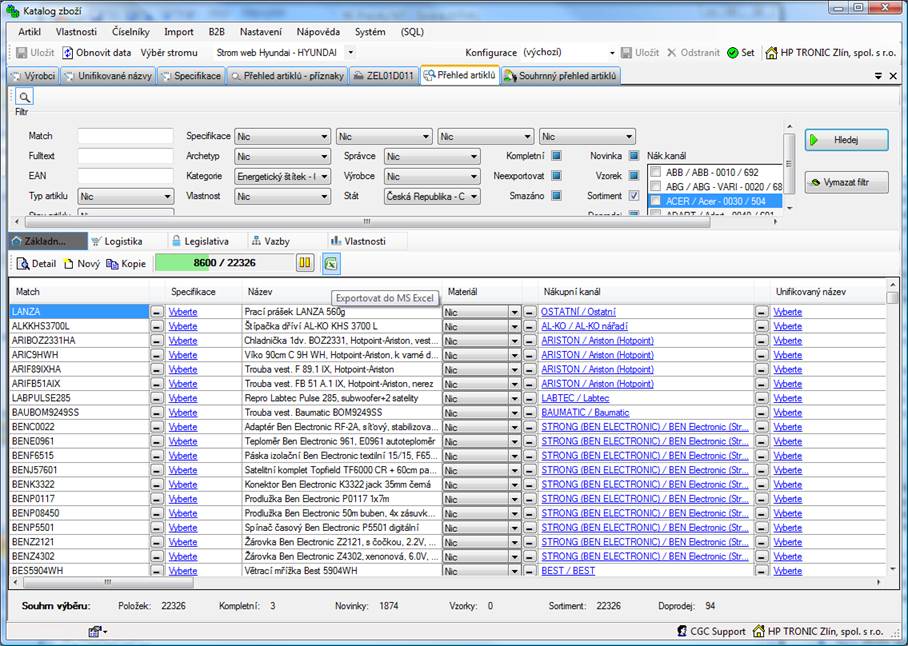Click into the Match filter input field
The width and height of the screenshot is (908, 646).
click(126, 136)
